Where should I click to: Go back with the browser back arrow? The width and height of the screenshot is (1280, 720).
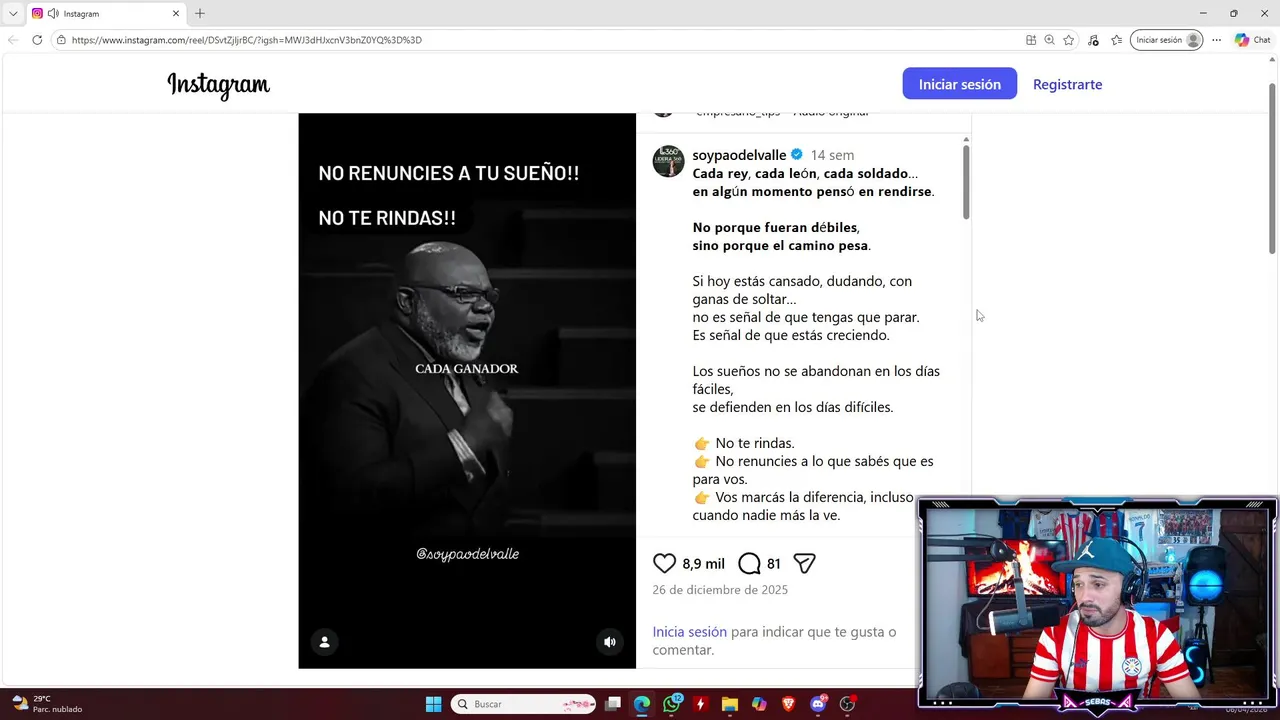point(13,40)
